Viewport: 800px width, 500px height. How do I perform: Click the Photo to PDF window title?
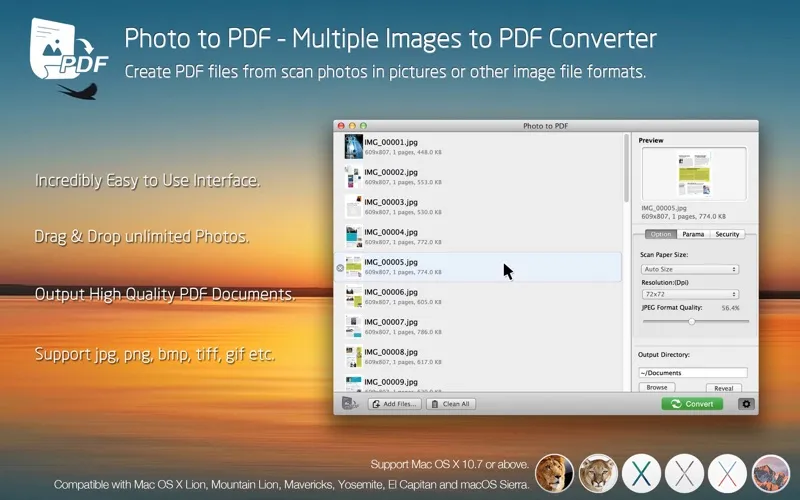(545, 126)
